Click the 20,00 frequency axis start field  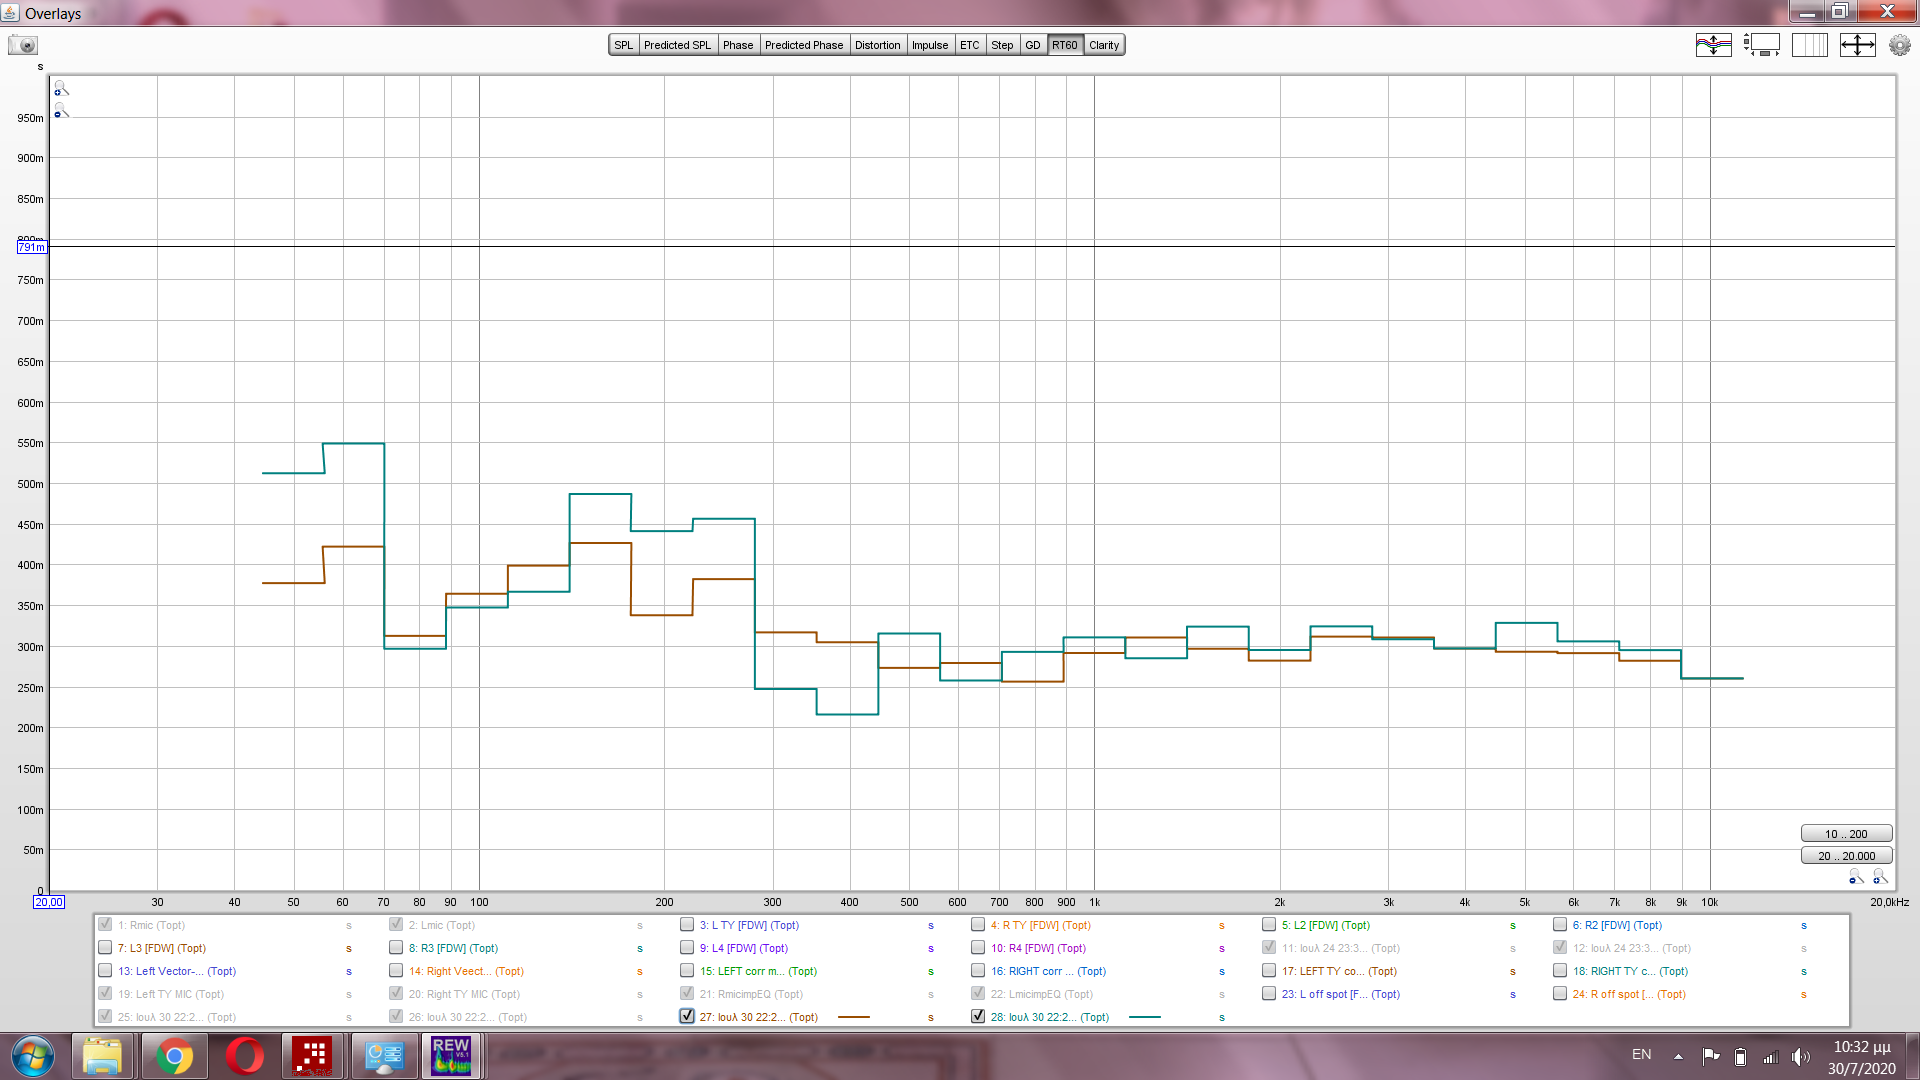tap(48, 902)
